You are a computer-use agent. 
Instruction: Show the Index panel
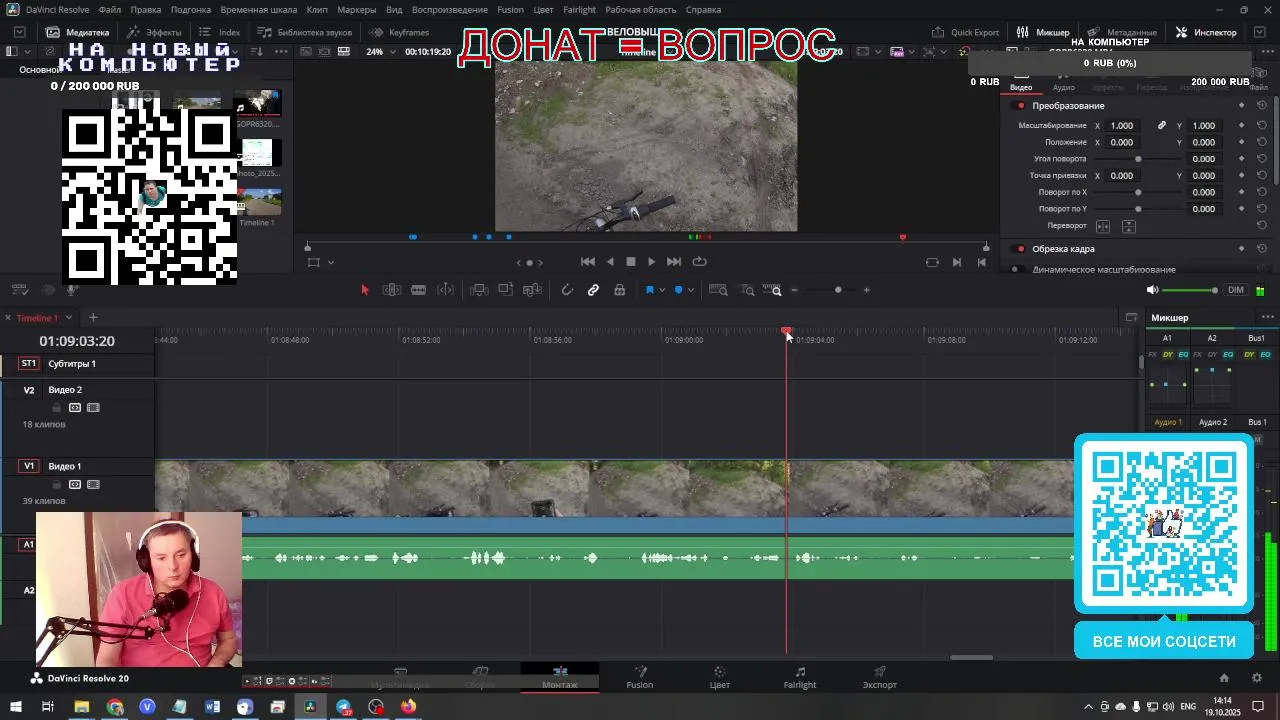pyautogui.click(x=220, y=32)
